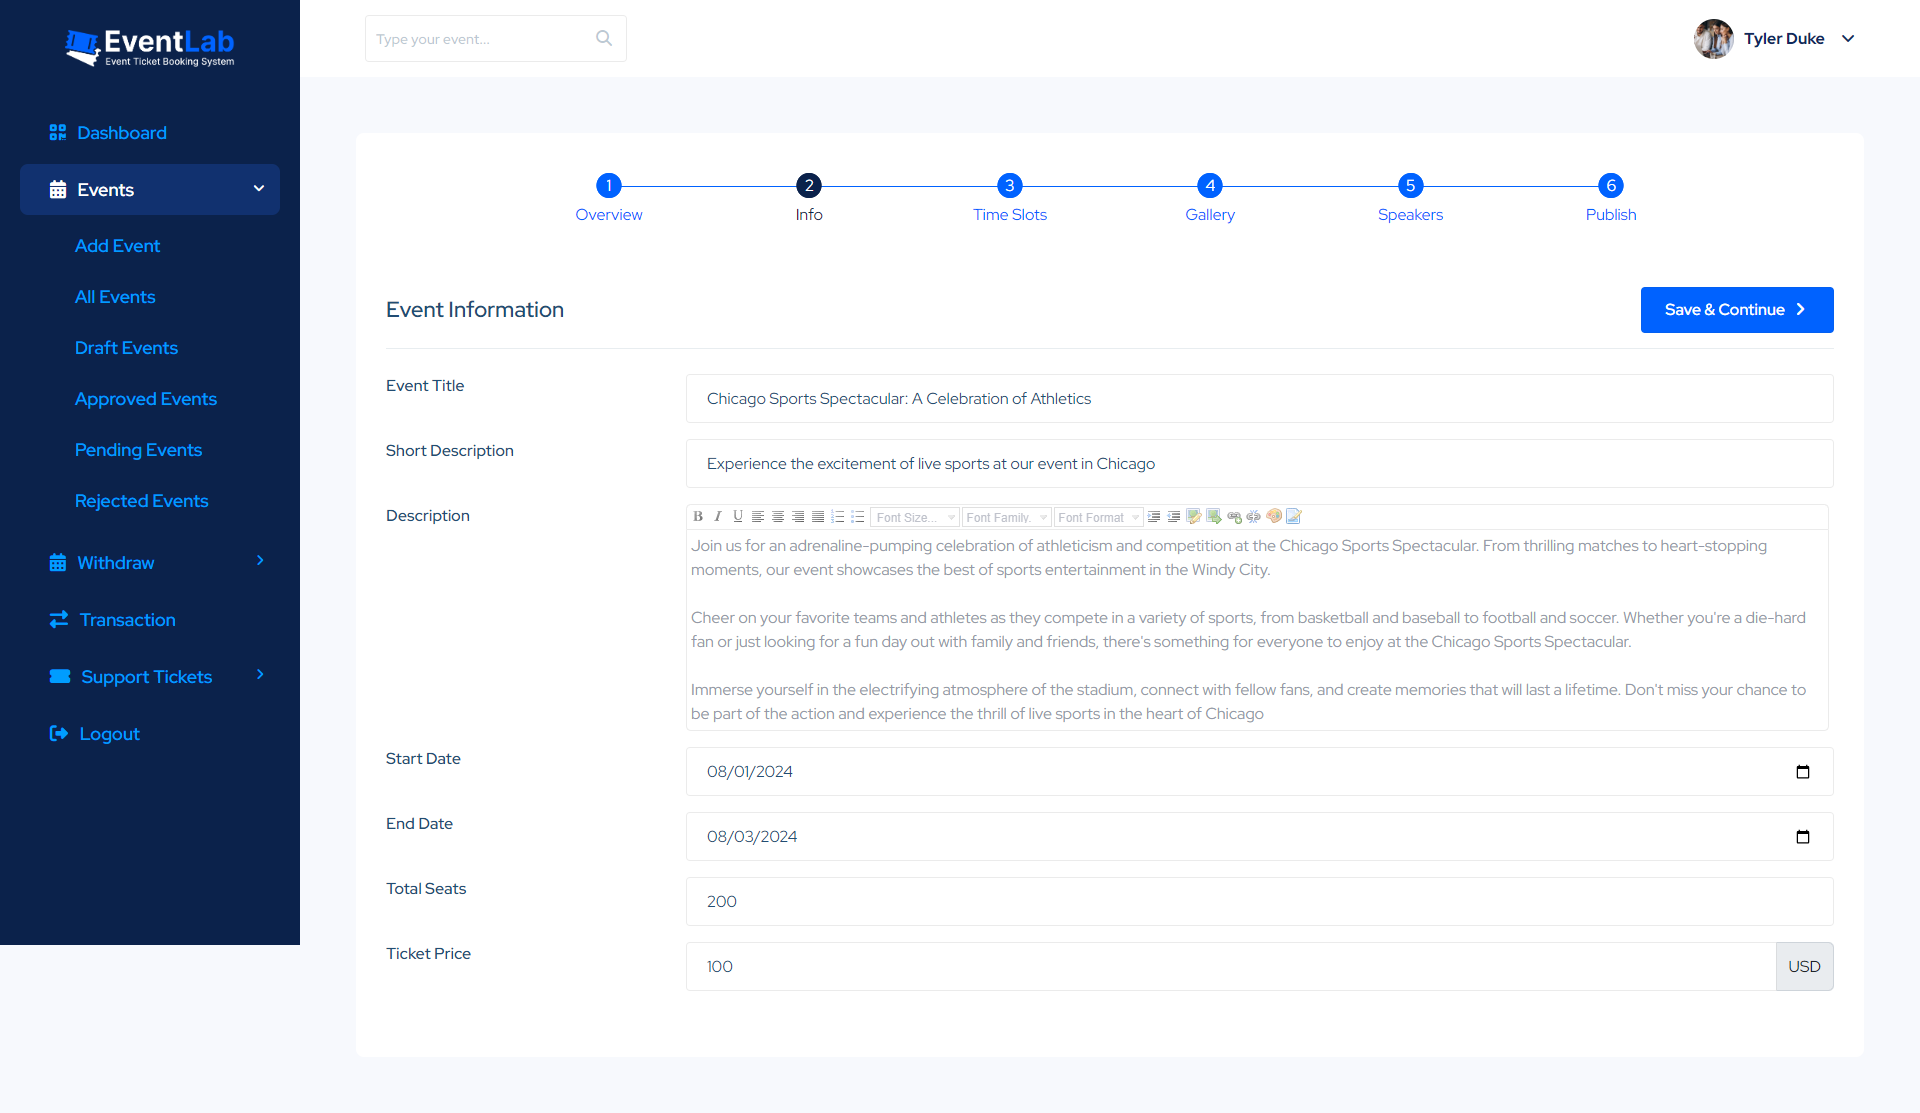The width and height of the screenshot is (1920, 1113).
Task: Open the Font Size dropdown
Action: (915, 517)
